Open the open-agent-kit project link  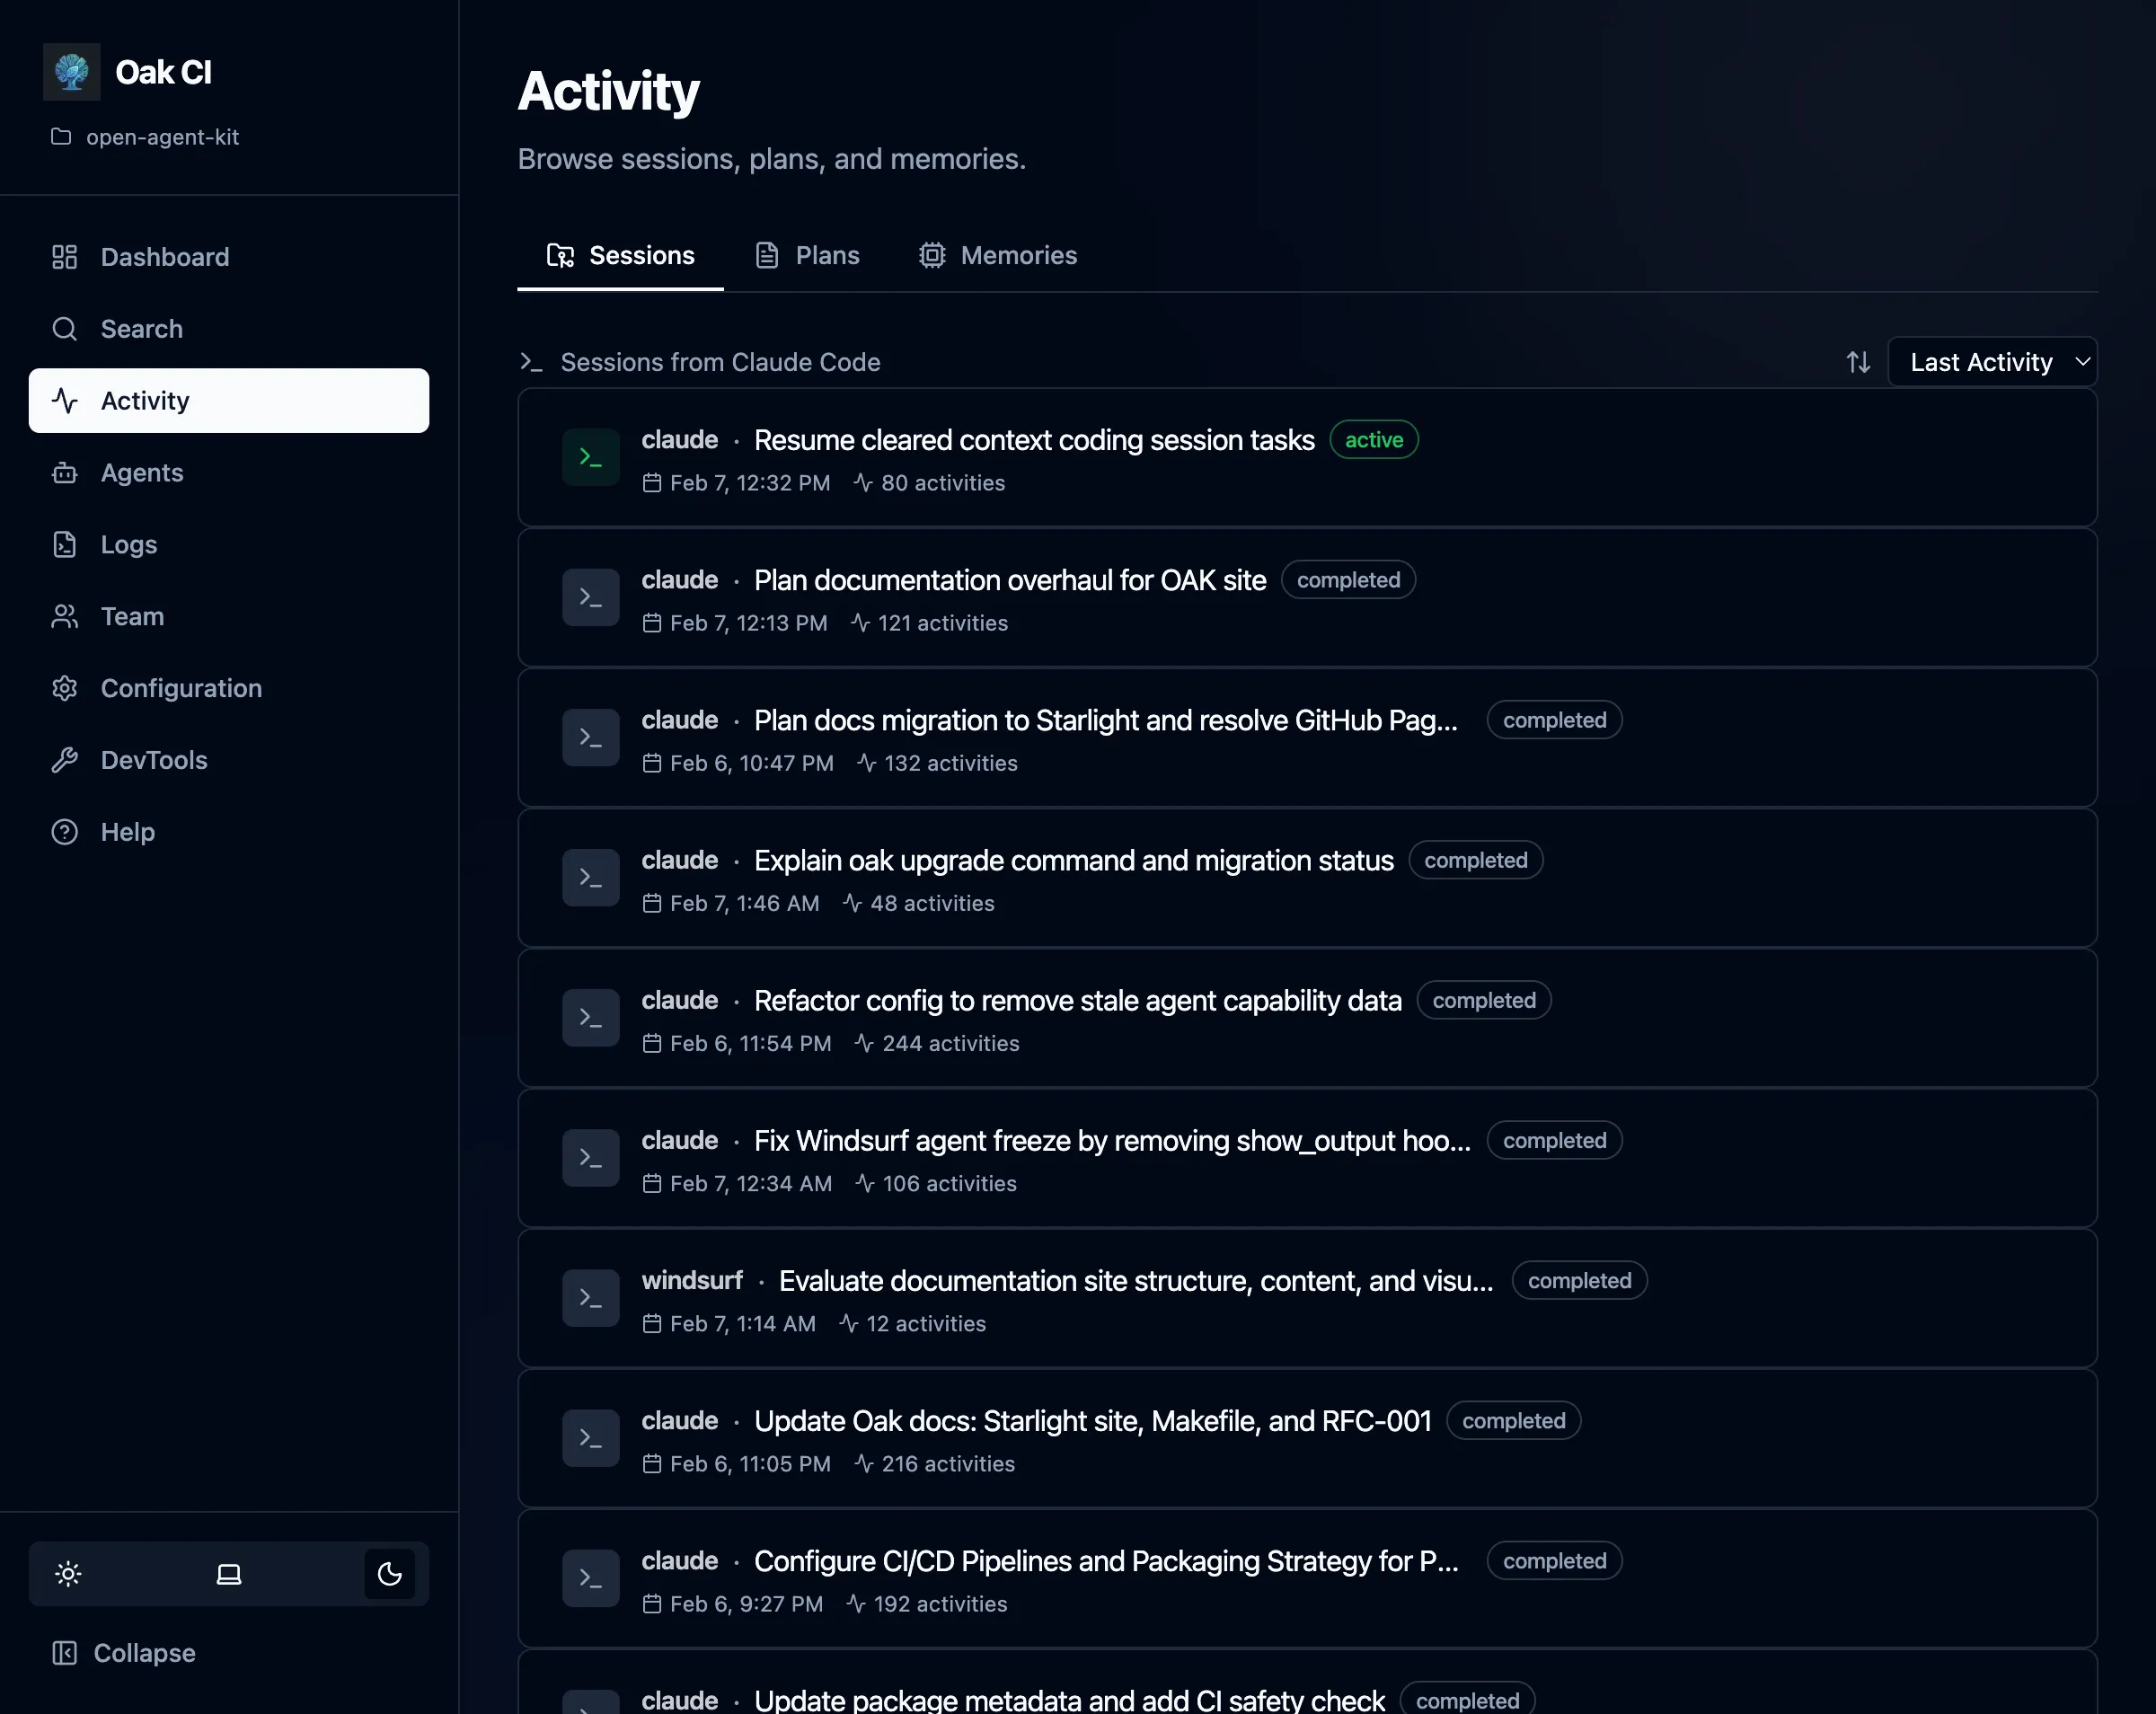163,137
